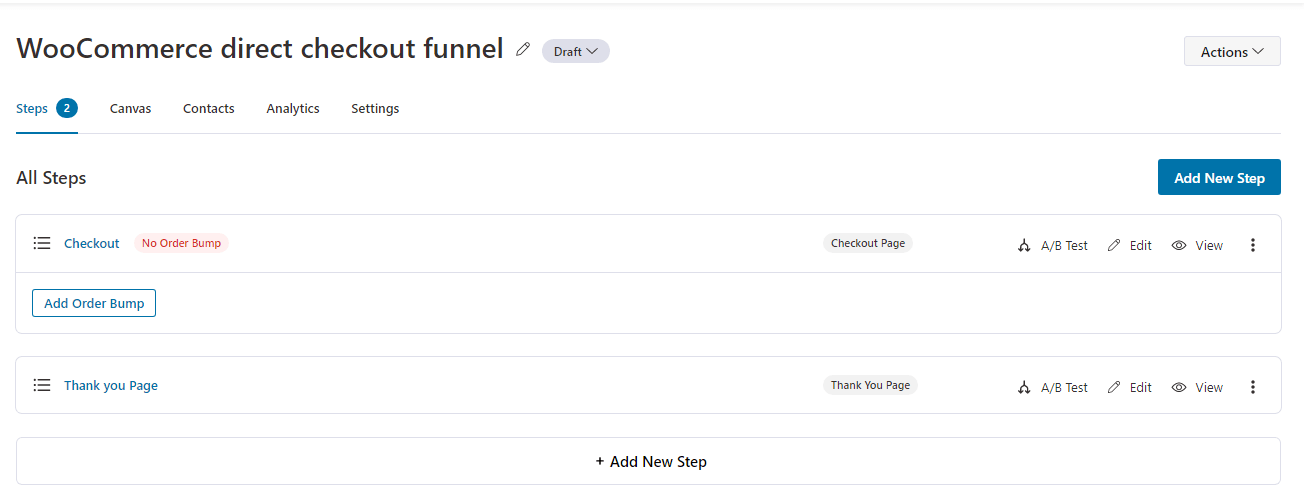Screen dimensions: 1304x493
Task: Click the Add Order Bump button
Action: (x=94, y=303)
